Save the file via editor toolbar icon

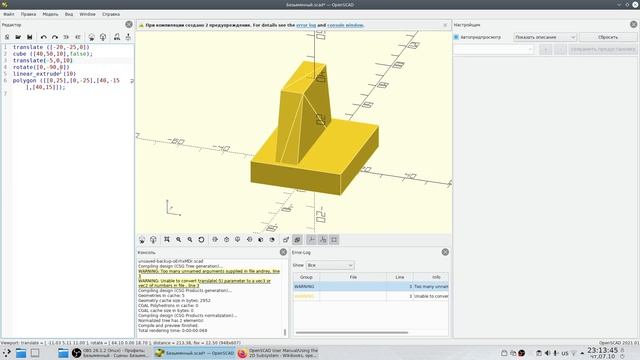click(29, 37)
